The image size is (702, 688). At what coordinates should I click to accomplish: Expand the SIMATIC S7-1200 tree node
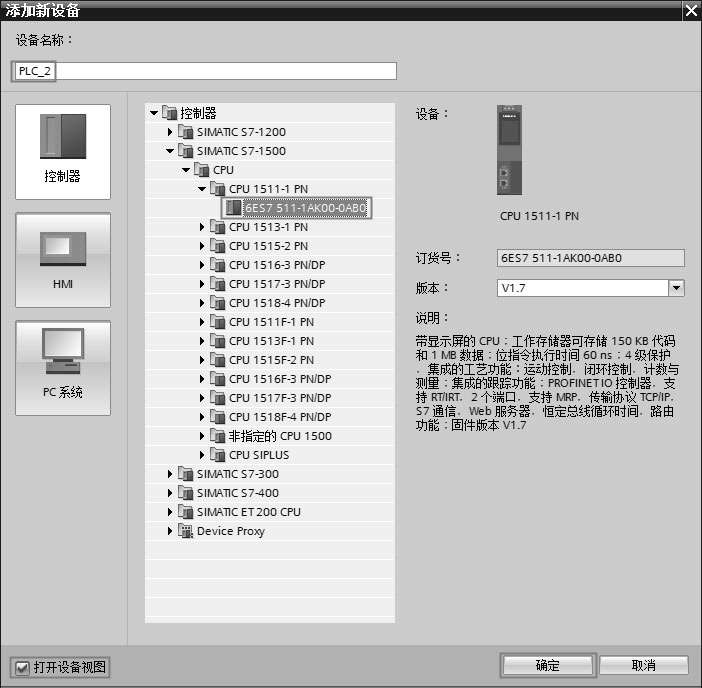(x=170, y=132)
